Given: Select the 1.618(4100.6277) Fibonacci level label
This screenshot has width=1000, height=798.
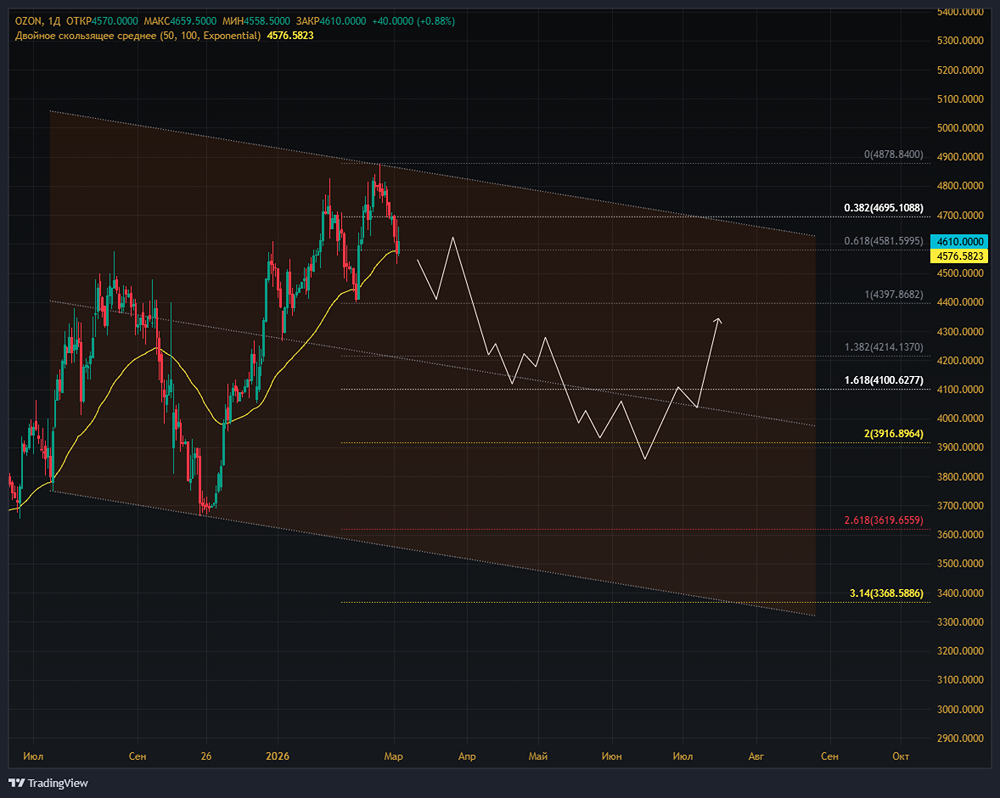Looking at the screenshot, I should pos(883,380).
